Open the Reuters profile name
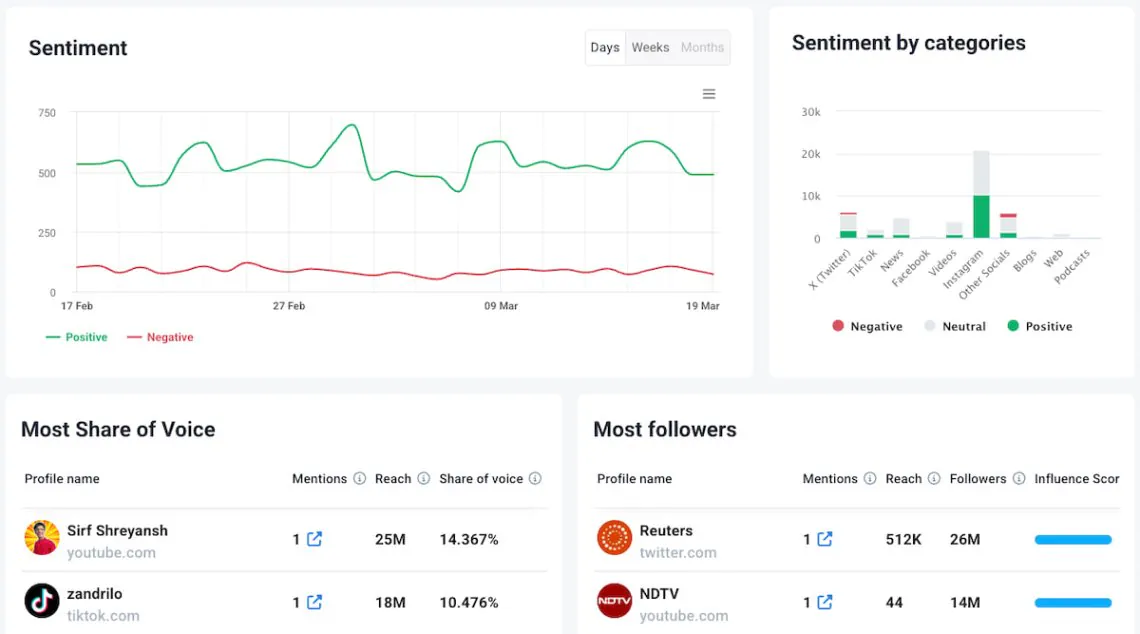 tap(666, 531)
